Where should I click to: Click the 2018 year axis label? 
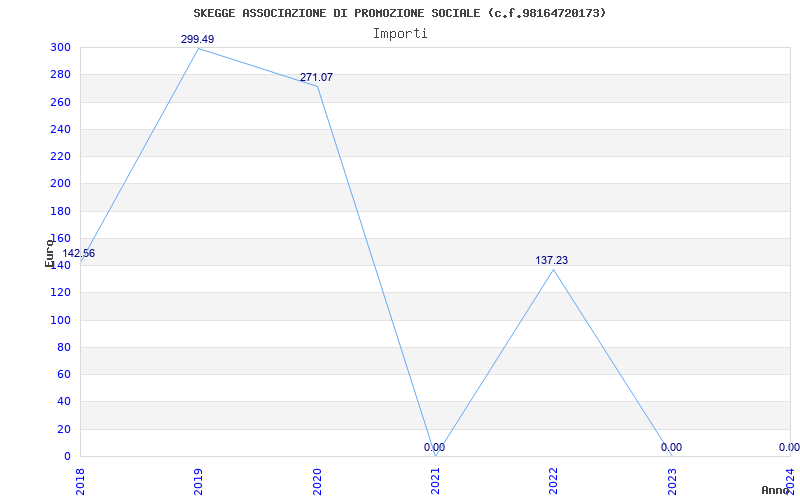(x=80, y=481)
